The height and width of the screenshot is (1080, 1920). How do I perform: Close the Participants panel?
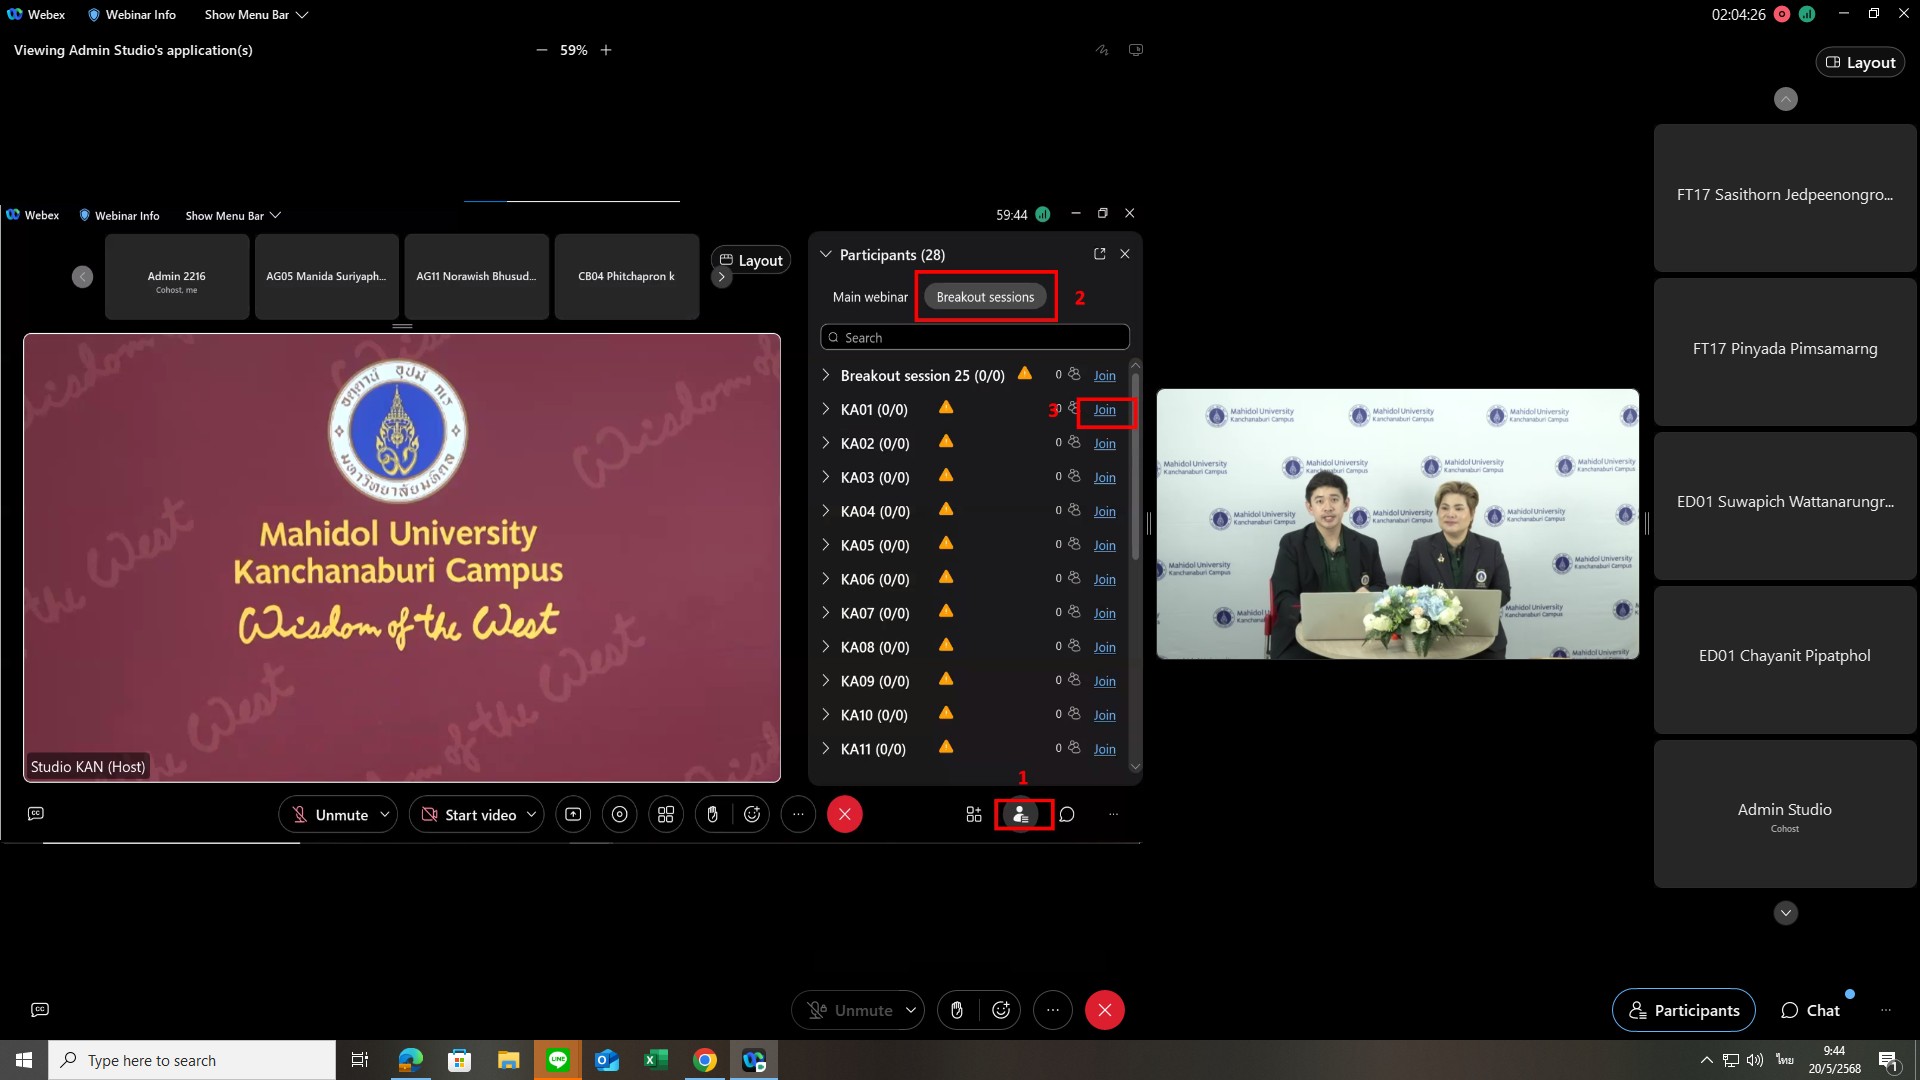(x=1125, y=254)
